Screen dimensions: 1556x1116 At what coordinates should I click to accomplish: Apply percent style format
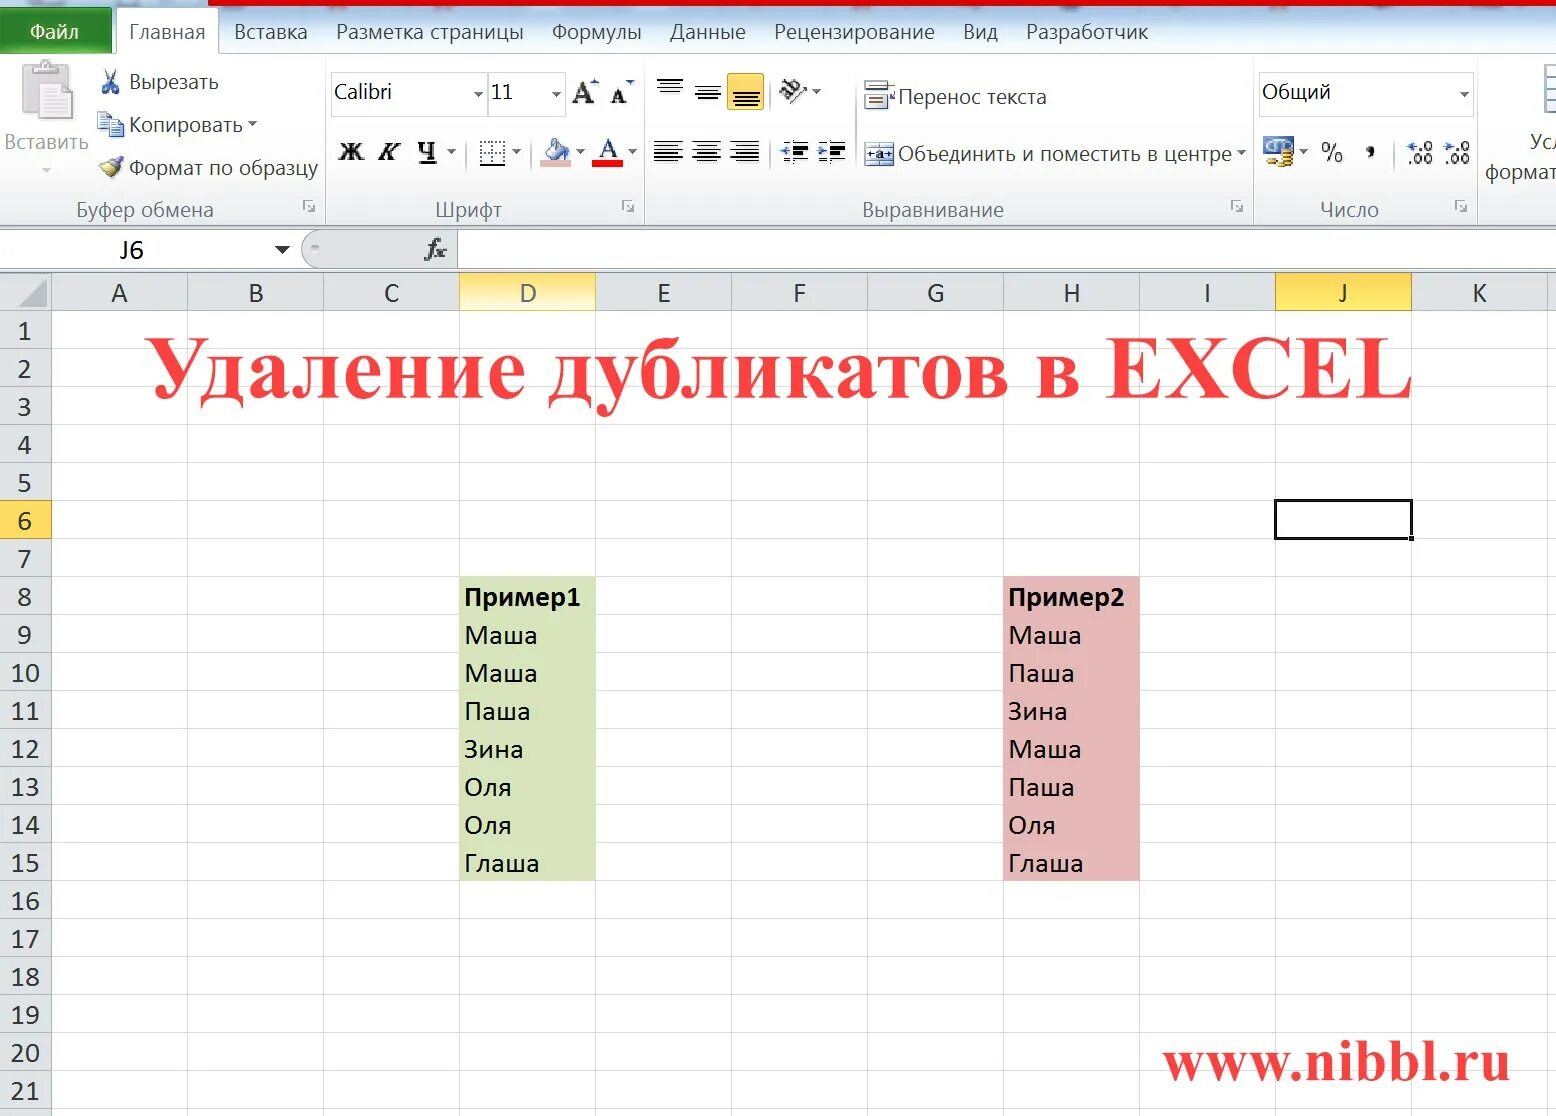[1332, 152]
